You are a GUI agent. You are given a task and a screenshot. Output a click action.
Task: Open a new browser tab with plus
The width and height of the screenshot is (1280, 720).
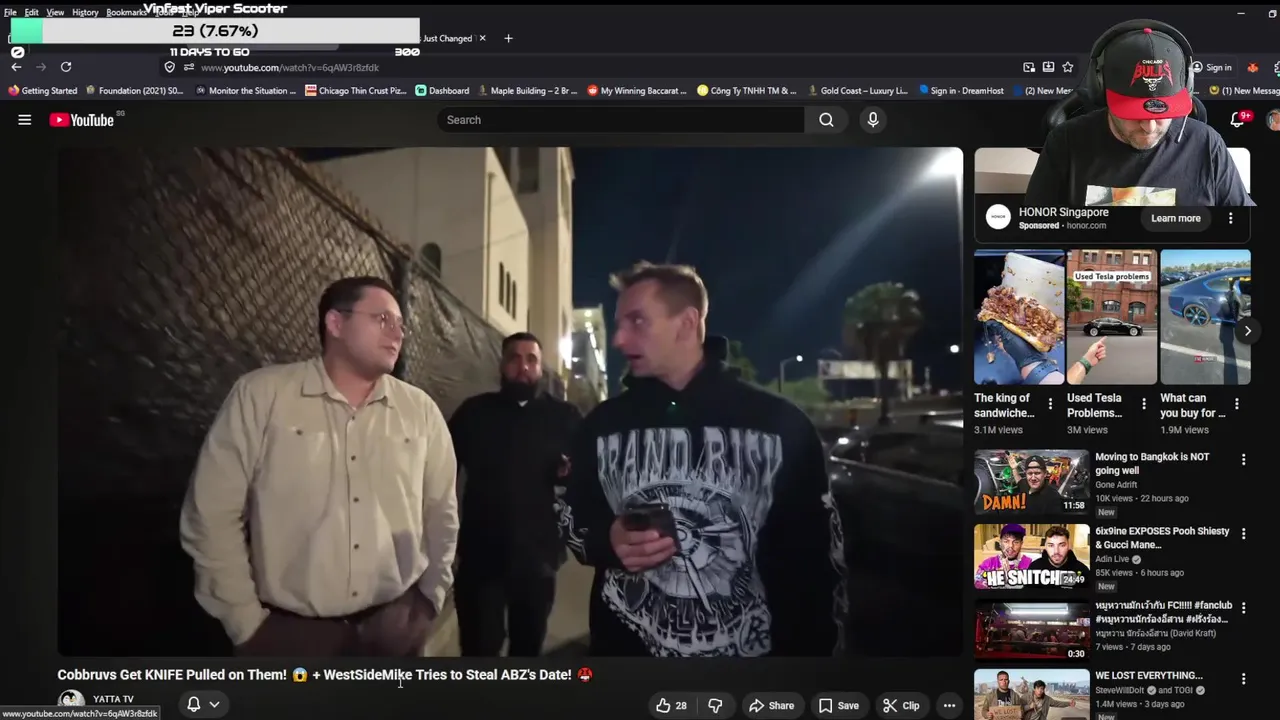(508, 38)
